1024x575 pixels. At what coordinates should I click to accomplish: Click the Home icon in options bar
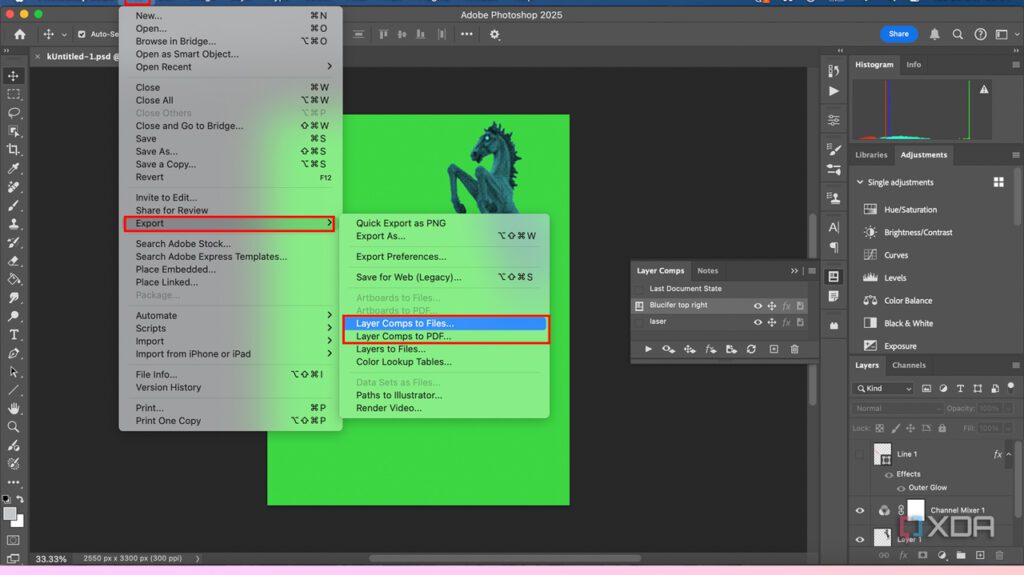(x=20, y=34)
